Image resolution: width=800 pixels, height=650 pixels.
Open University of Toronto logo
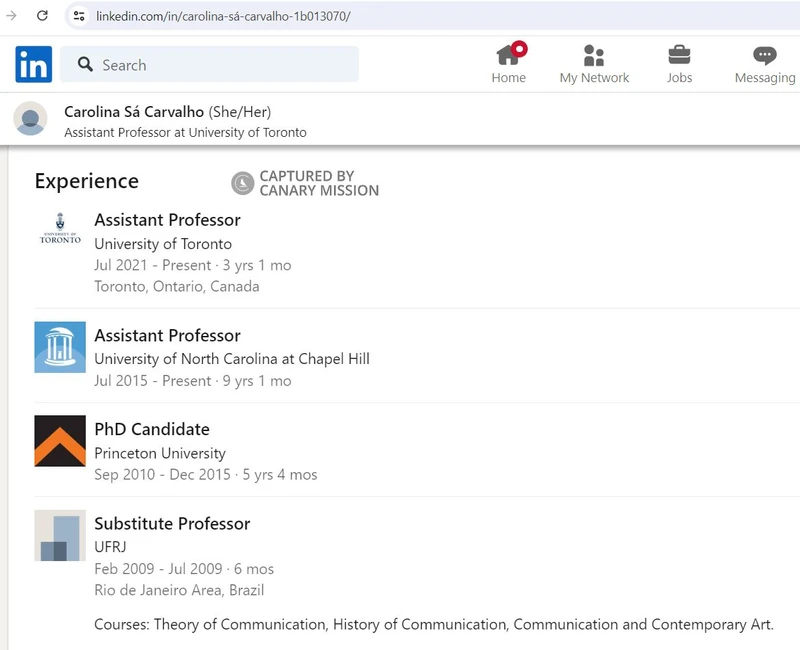[x=60, y=228]
